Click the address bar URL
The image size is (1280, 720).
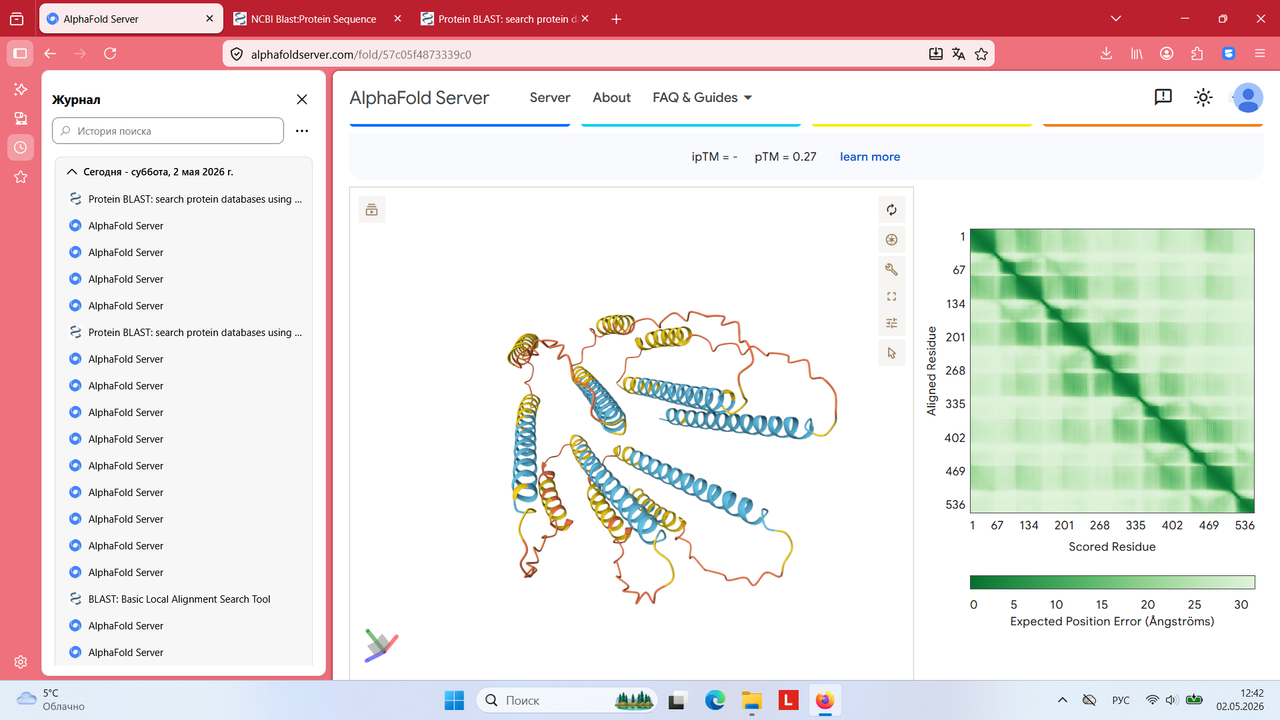[x=361, y=54]
